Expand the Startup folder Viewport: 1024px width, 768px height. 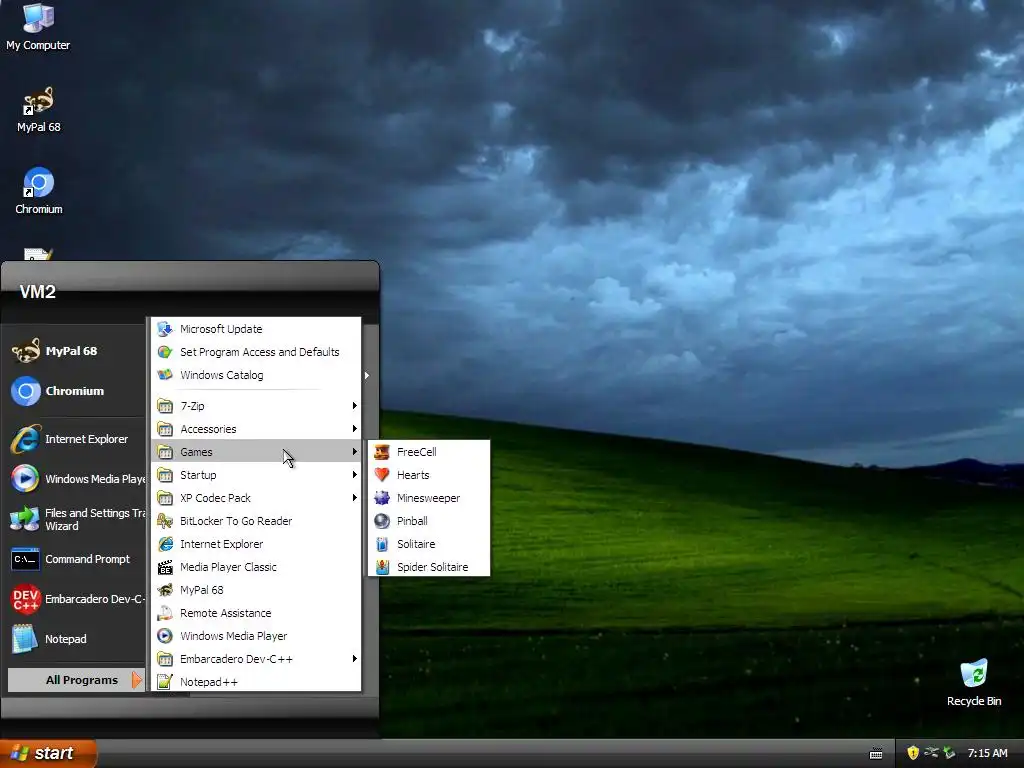256,475
